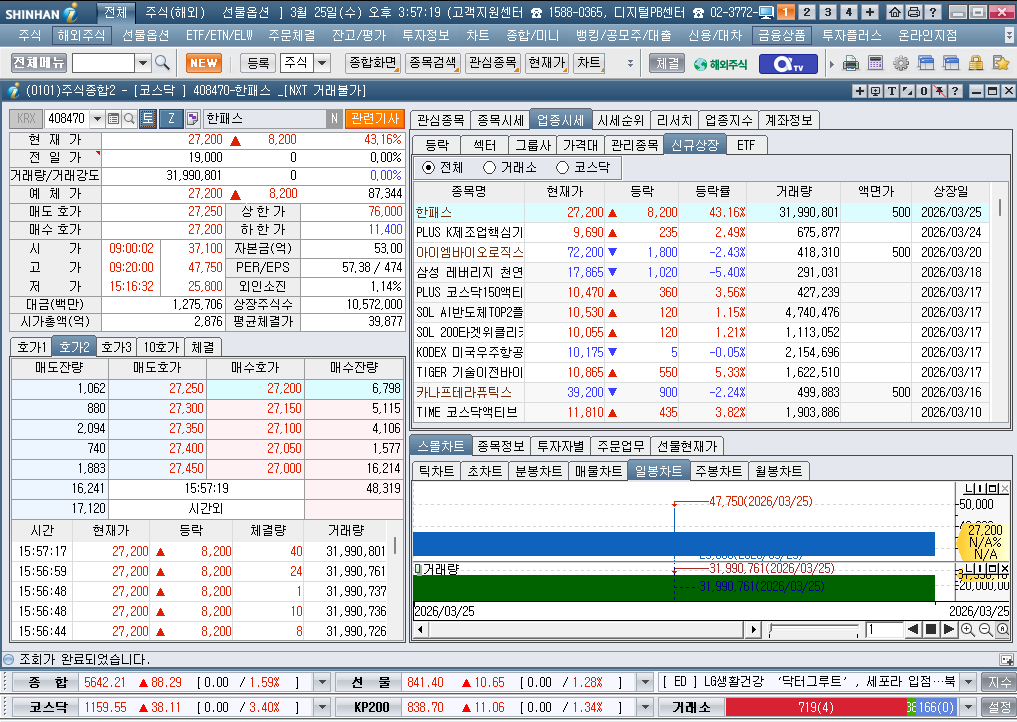
Task: Reset chart zoom with A magnifier
Action: (1002, 629)
